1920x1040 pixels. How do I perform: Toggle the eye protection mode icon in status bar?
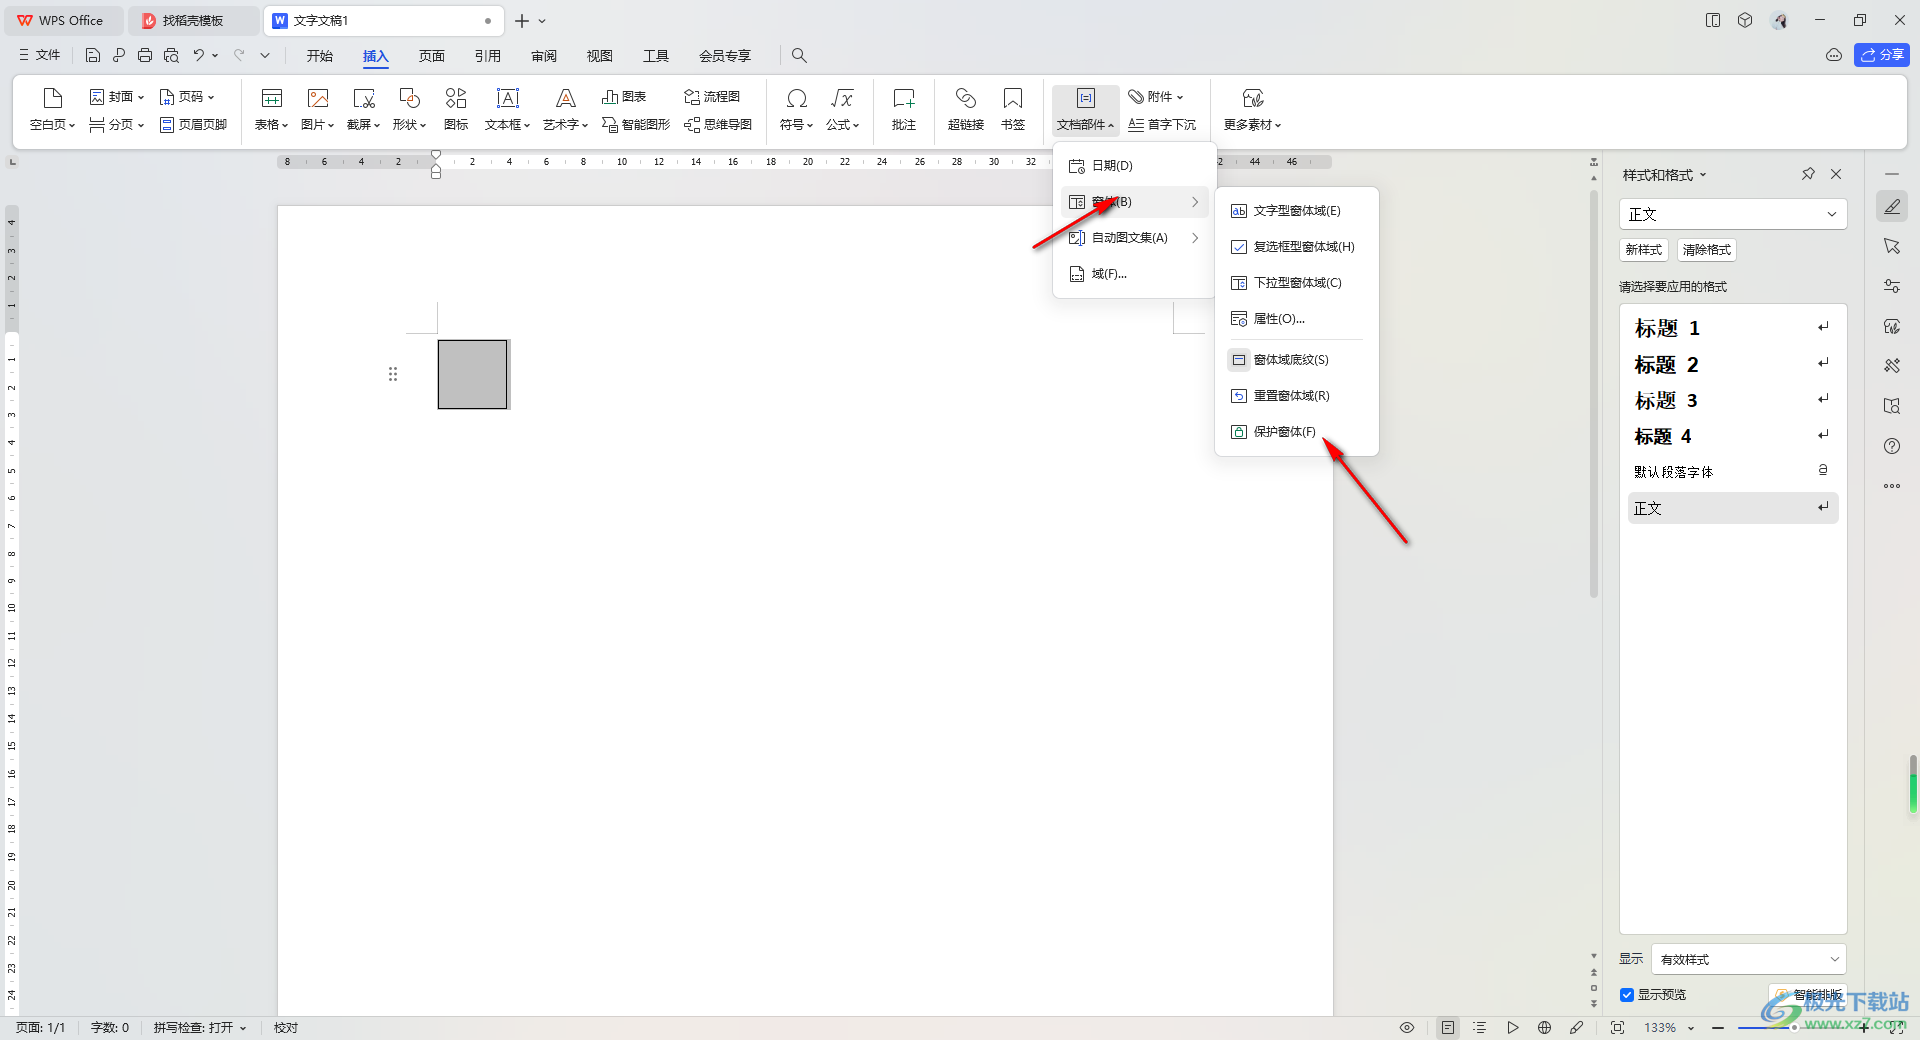point(1407,1027)
